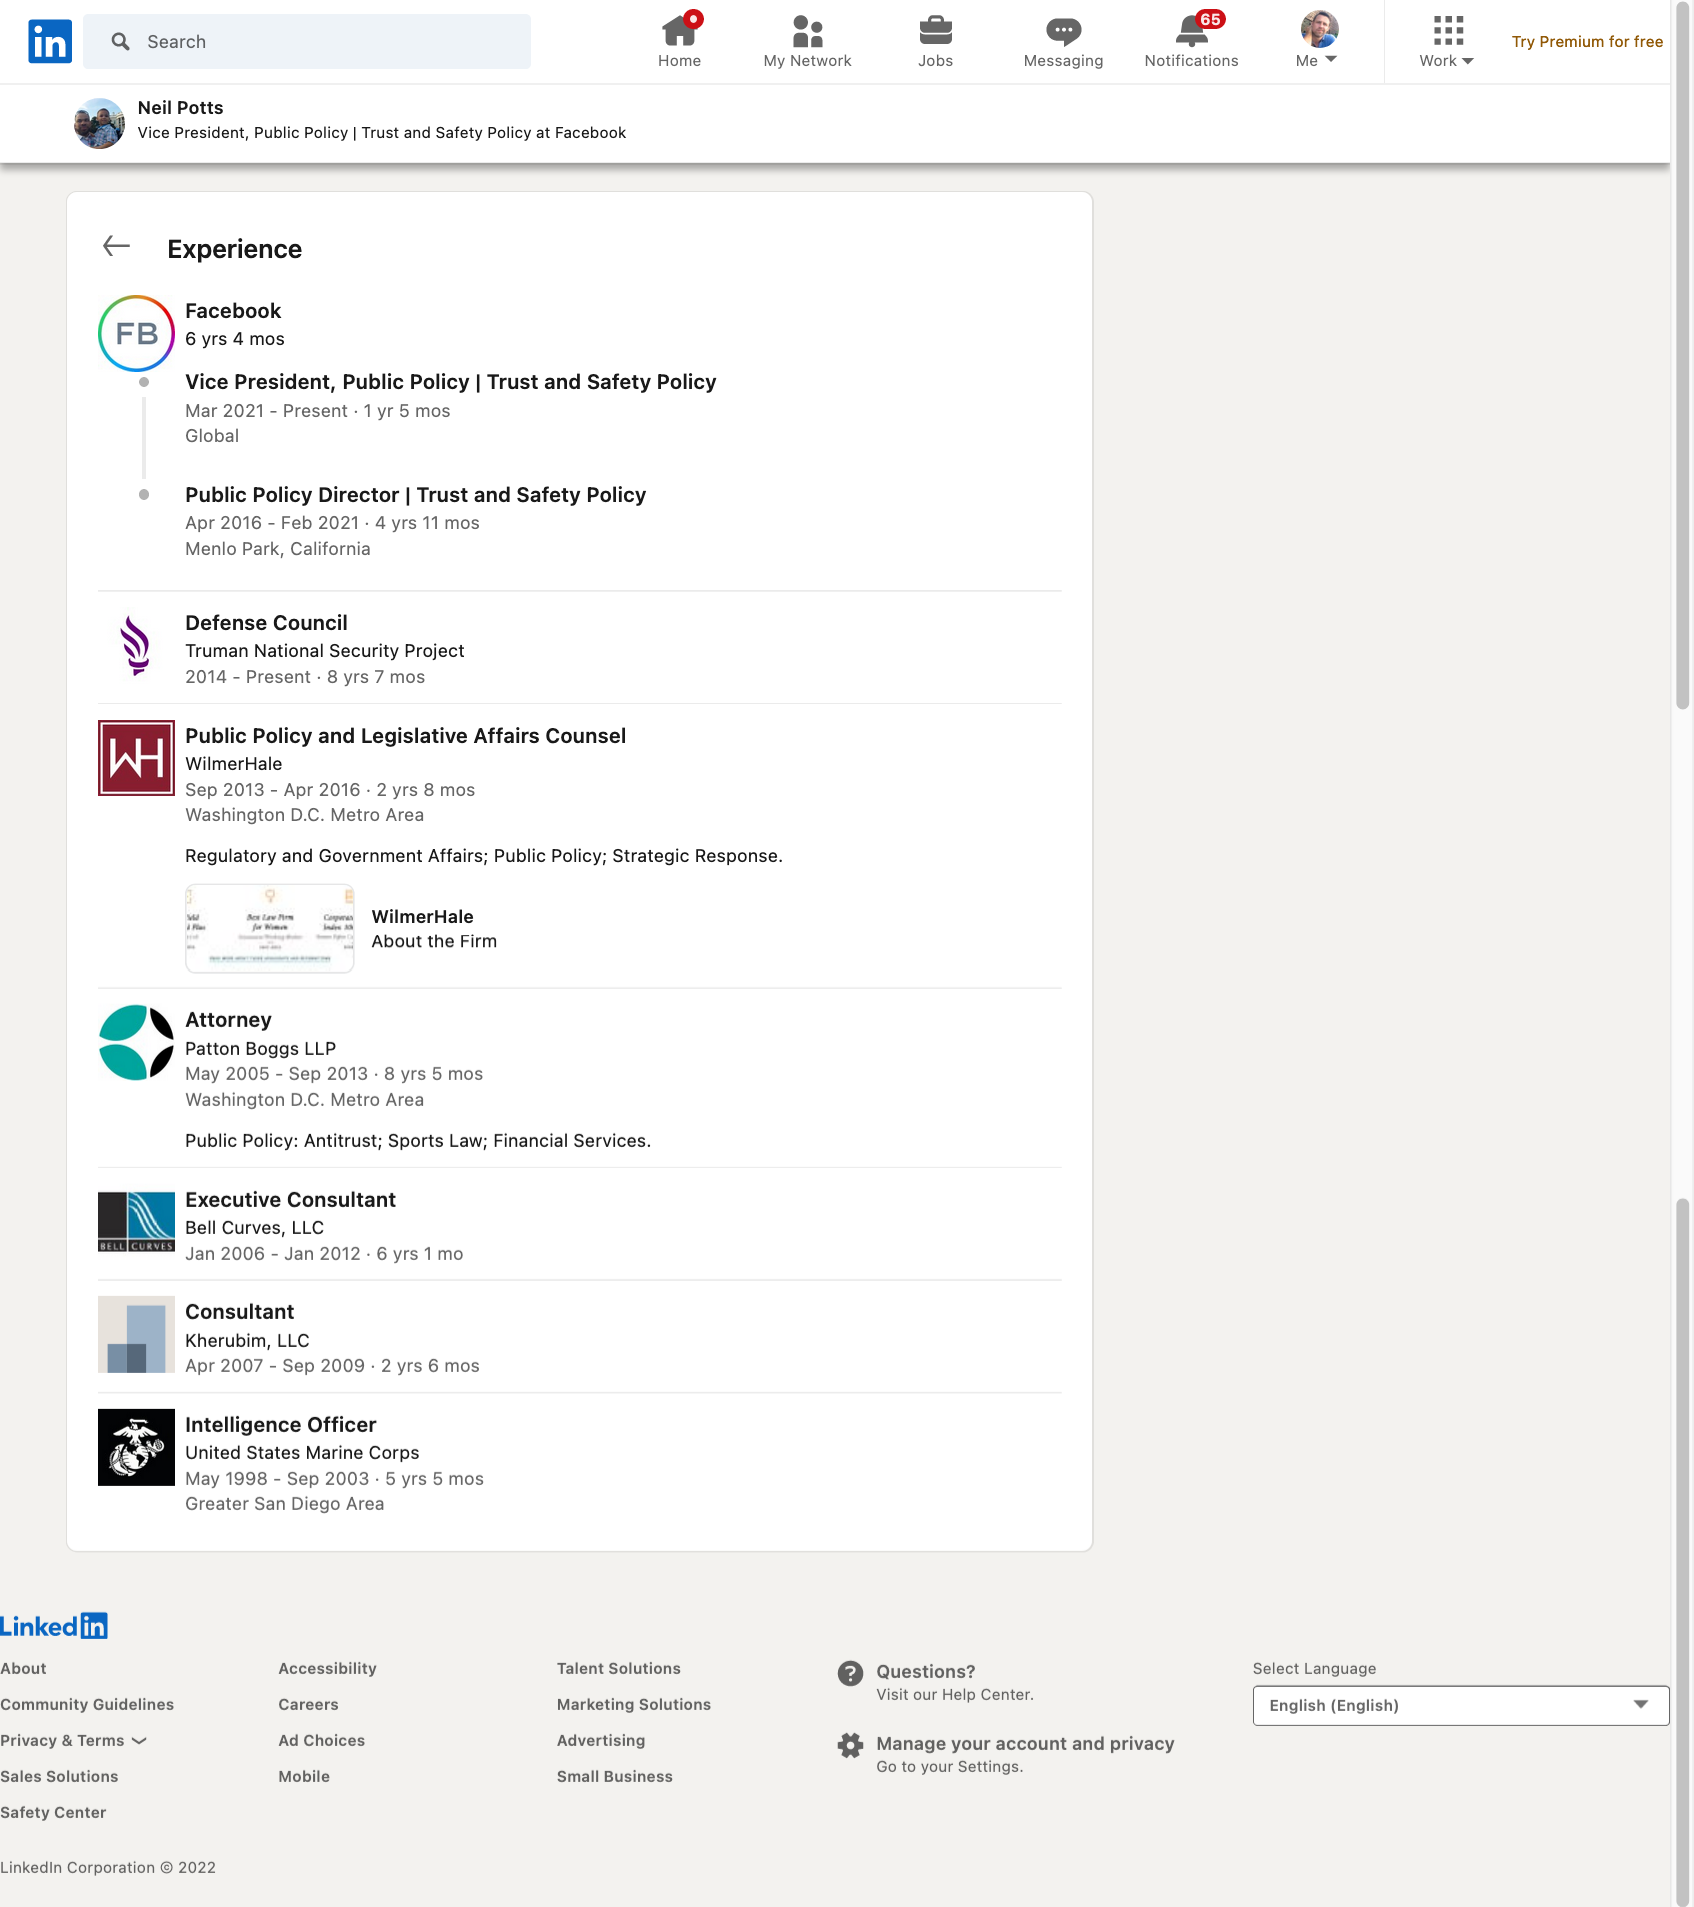
Task: Click in the Search input field
Action: tap(320, 41)
